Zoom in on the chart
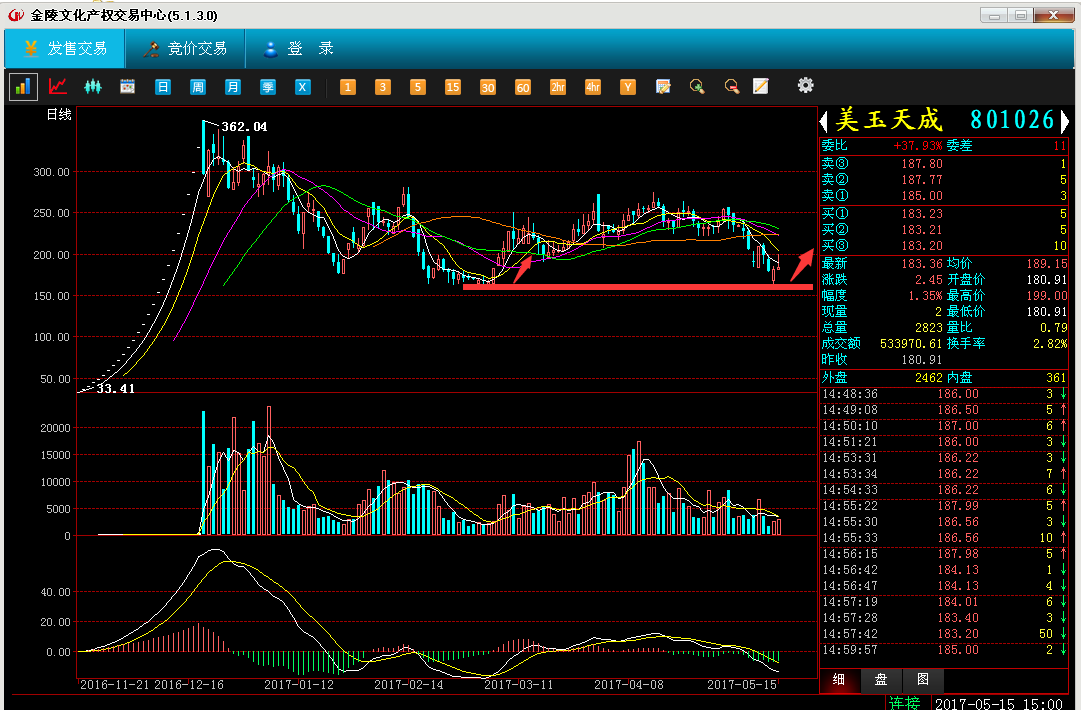Image resolution: width=1081 pixels, height=710 pixels. click(697, 86)
